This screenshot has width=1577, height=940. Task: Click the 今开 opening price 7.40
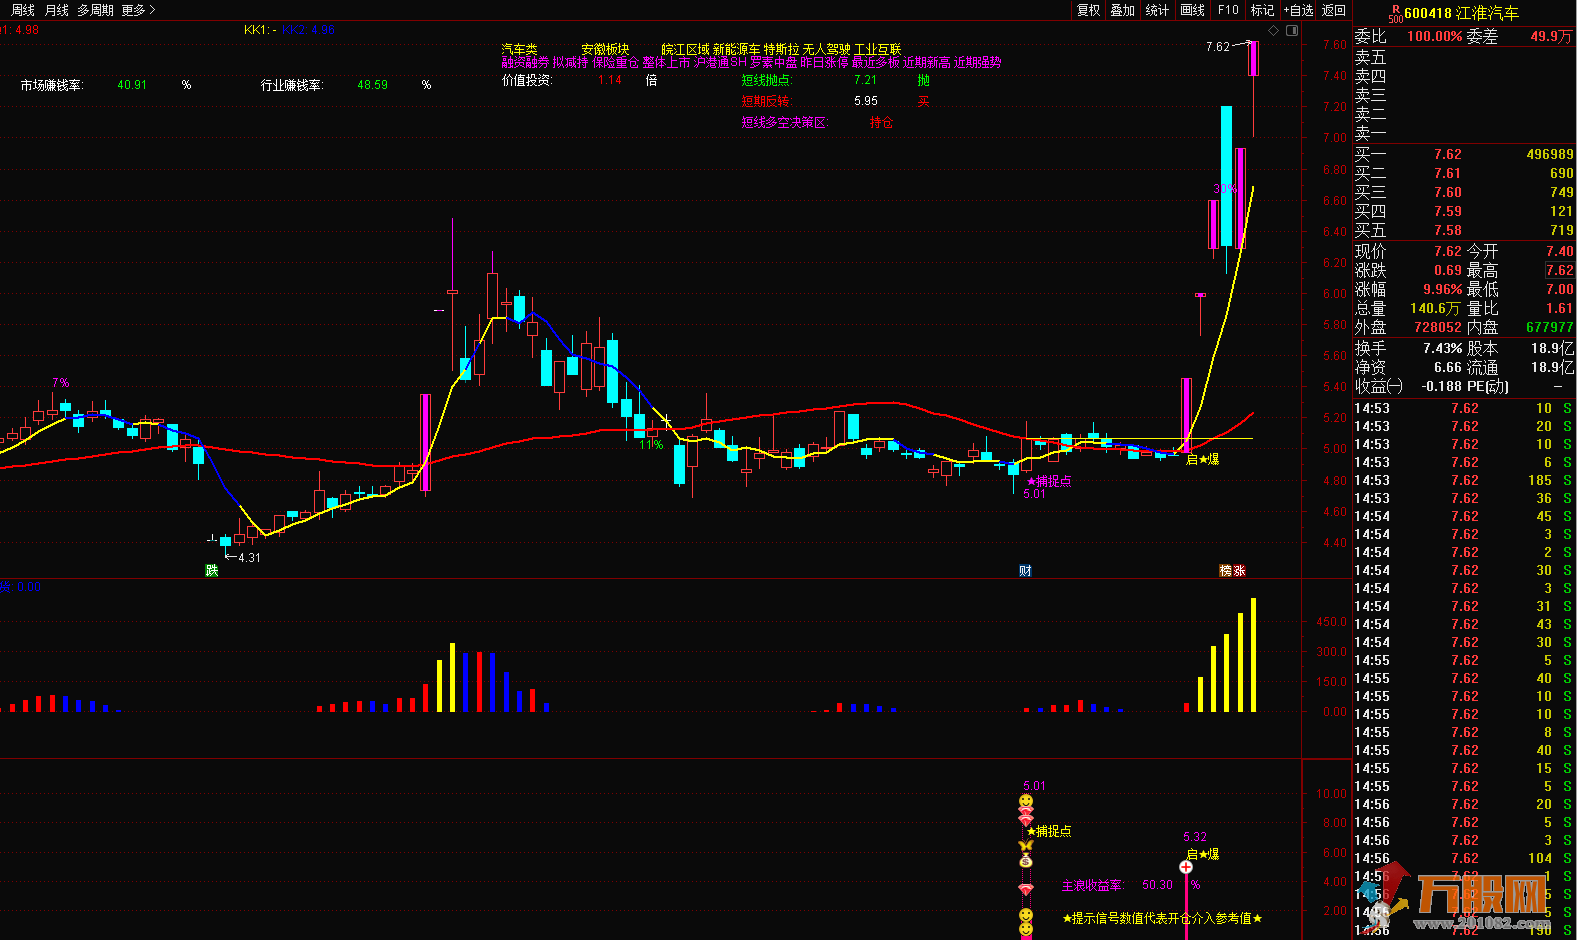tap(1559, 252)
